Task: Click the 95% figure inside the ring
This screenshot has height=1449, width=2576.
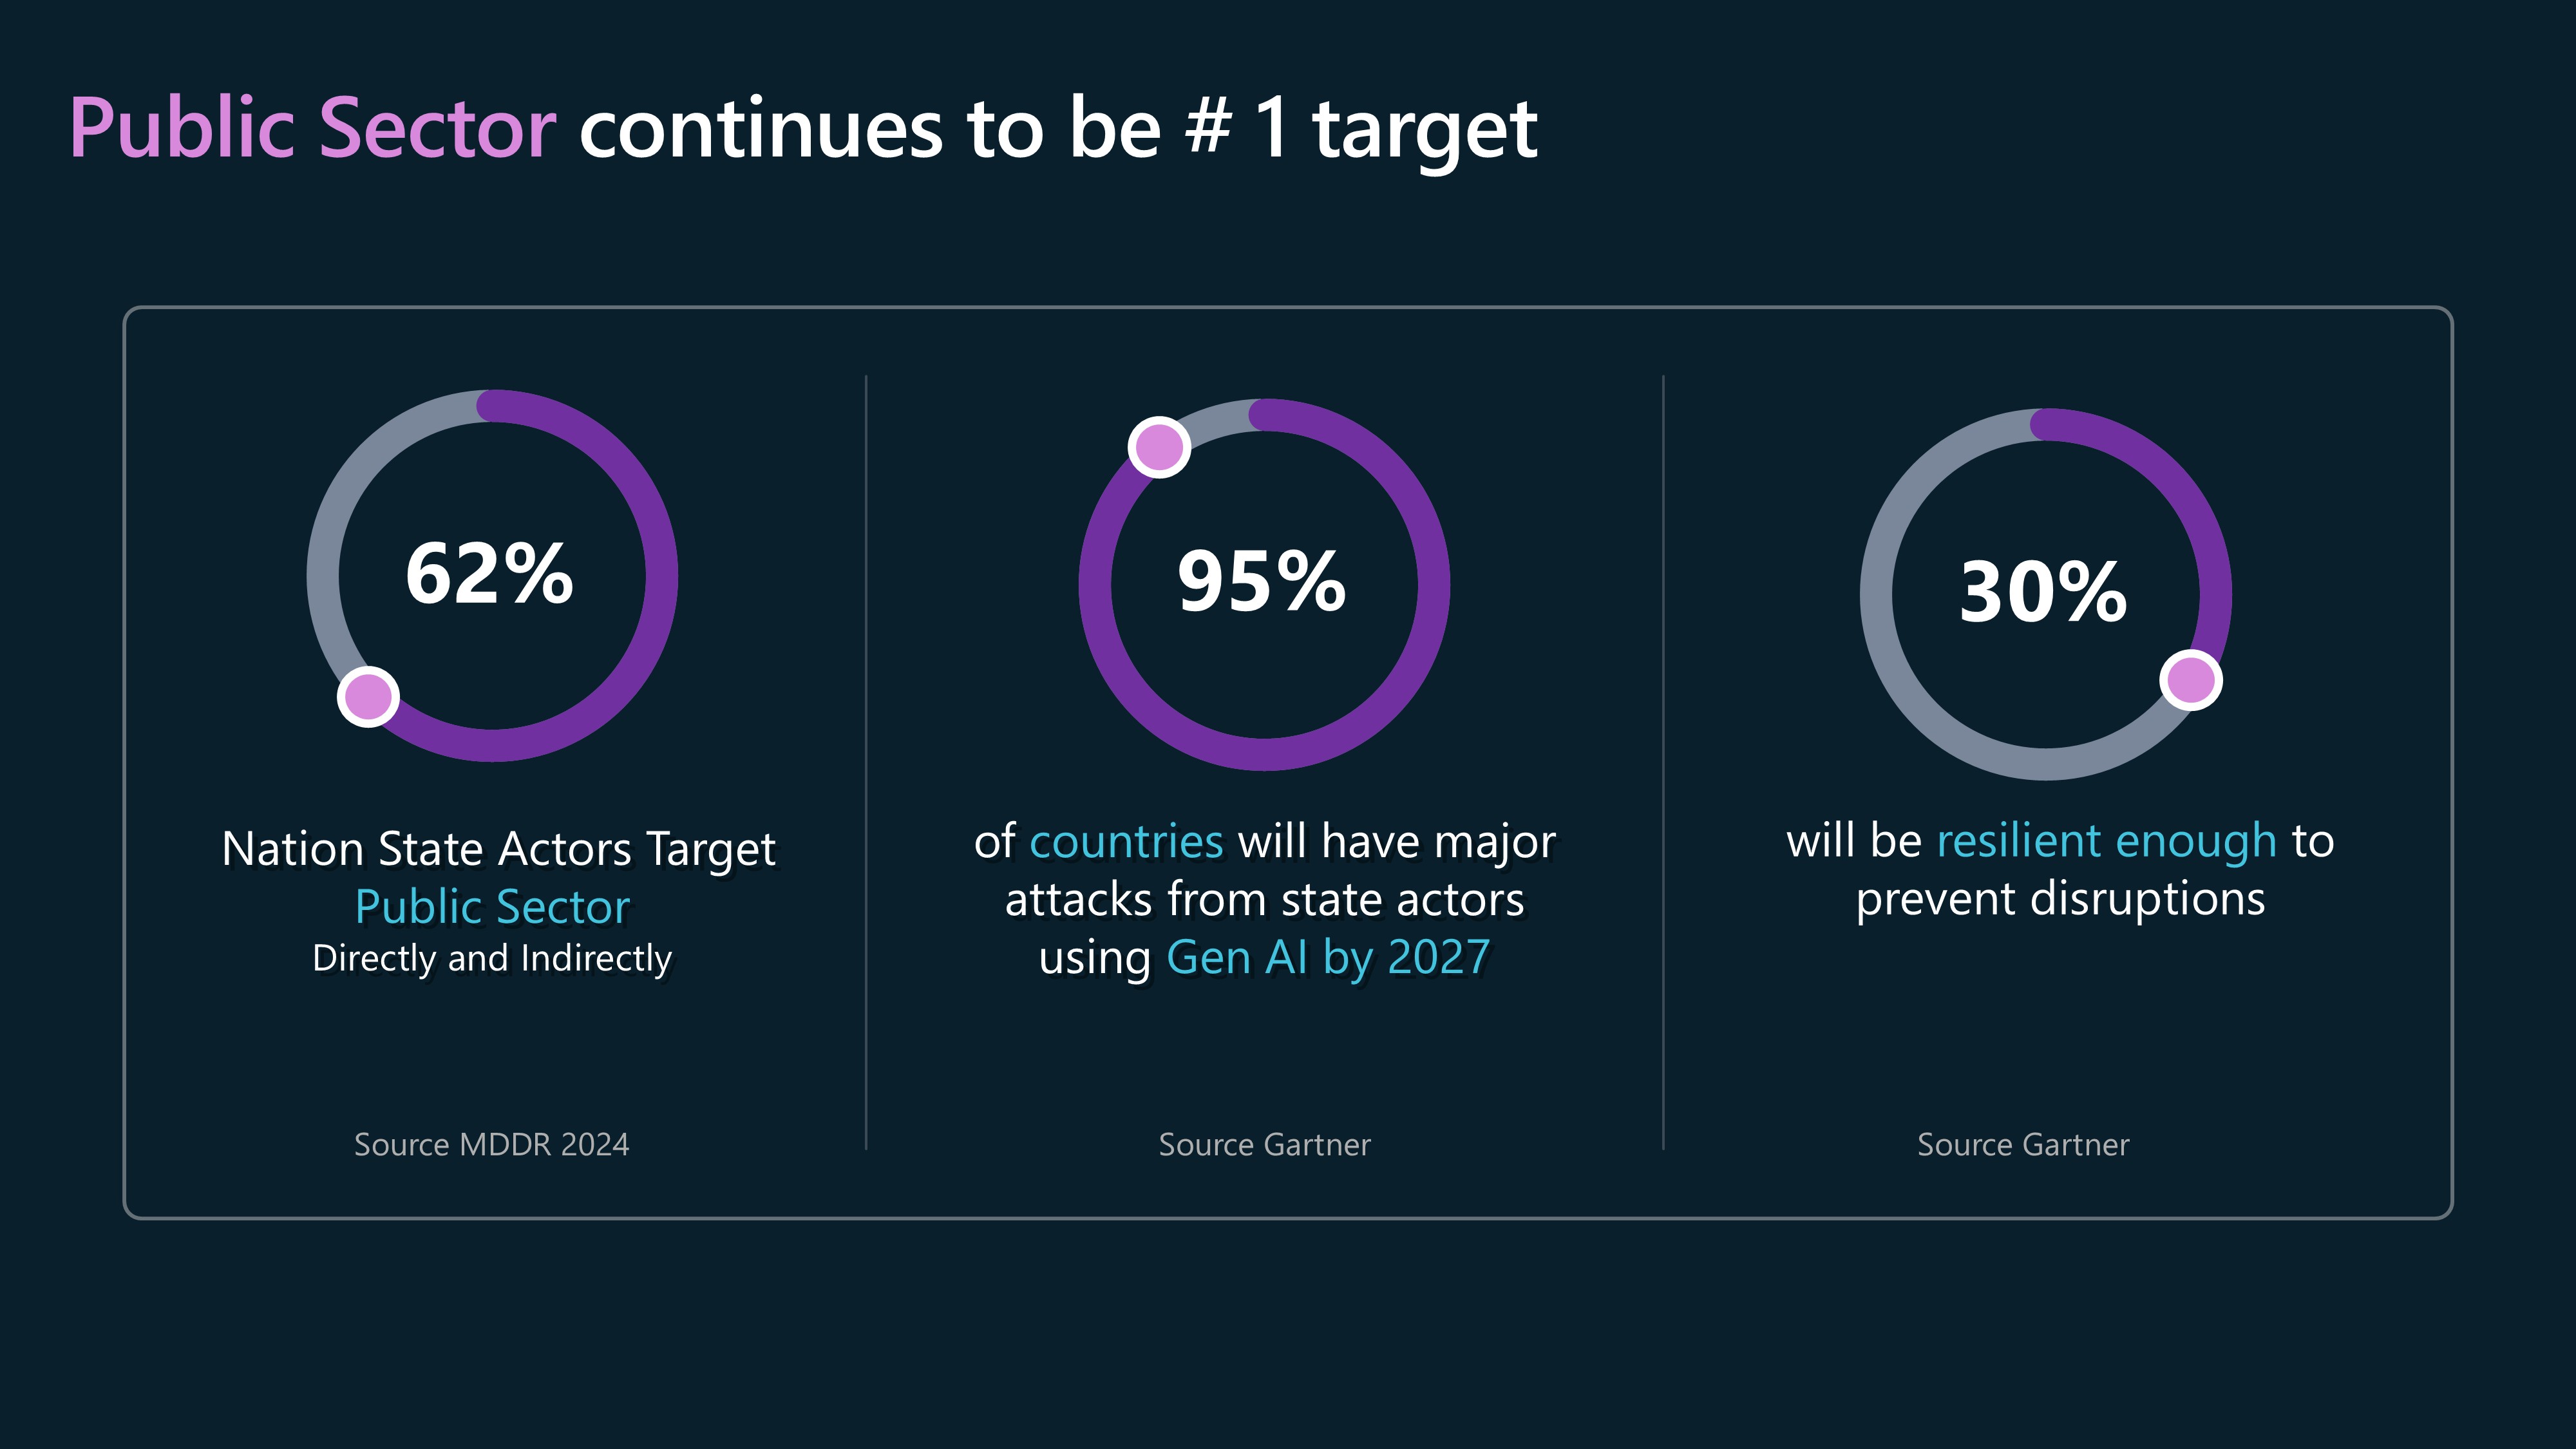Action: click(1262, 582)
